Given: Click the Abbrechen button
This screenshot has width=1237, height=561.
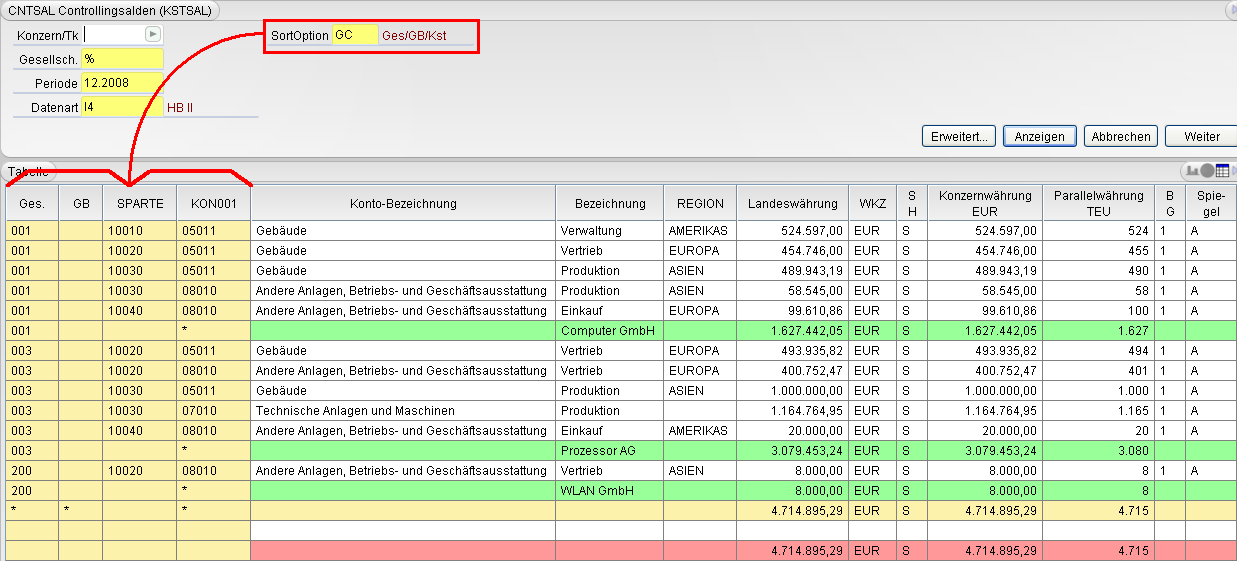Looking at the screenshot, I should click(1121, 136).
